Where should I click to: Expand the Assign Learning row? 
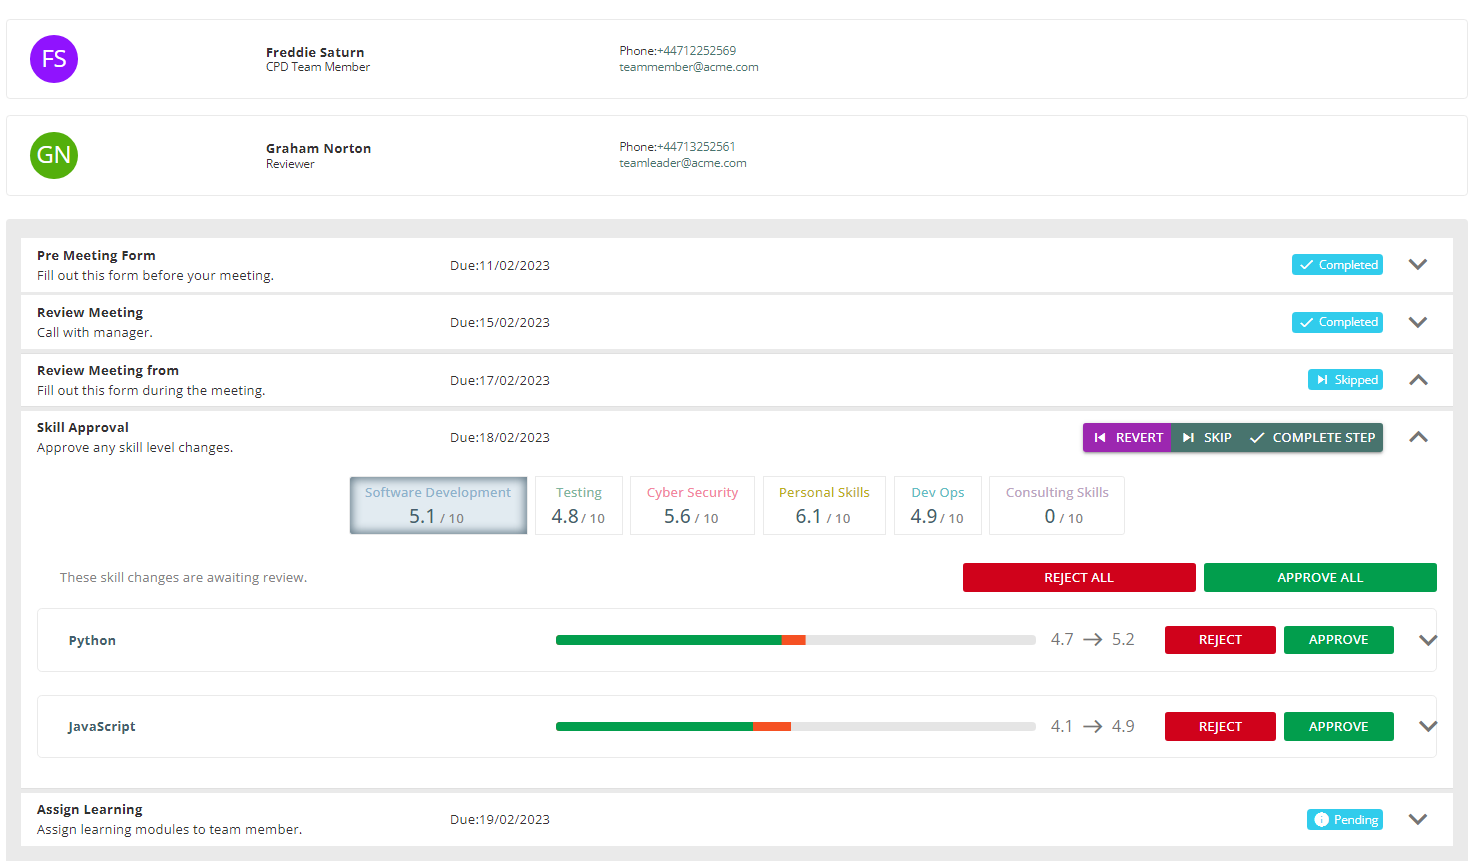[x=1417, y=819]
